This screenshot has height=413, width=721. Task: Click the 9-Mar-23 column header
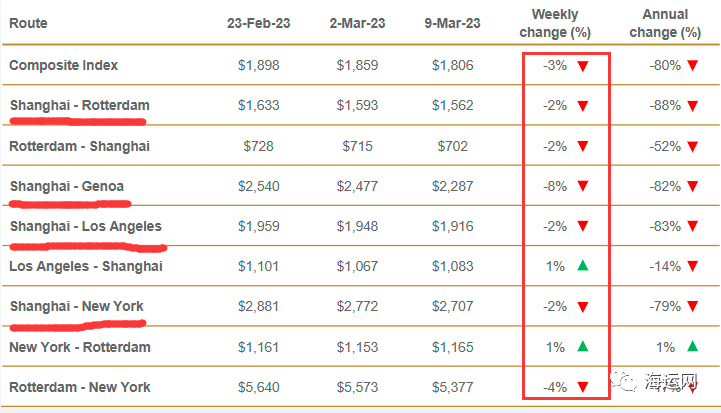point(451,23)
